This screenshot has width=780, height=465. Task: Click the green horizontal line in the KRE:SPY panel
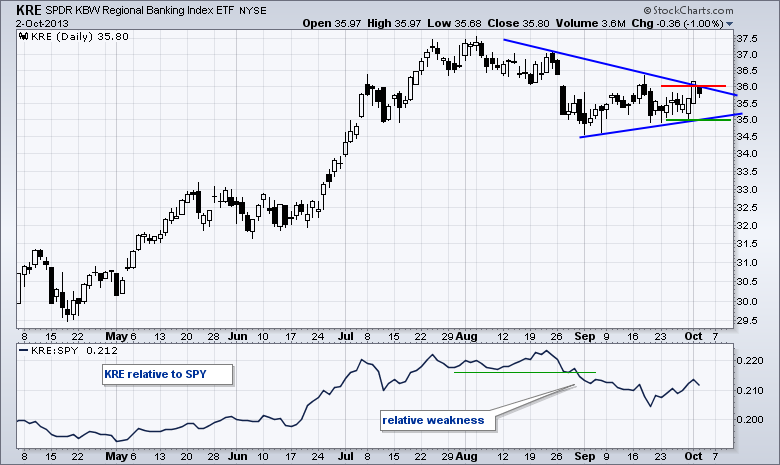coord(525,372)
